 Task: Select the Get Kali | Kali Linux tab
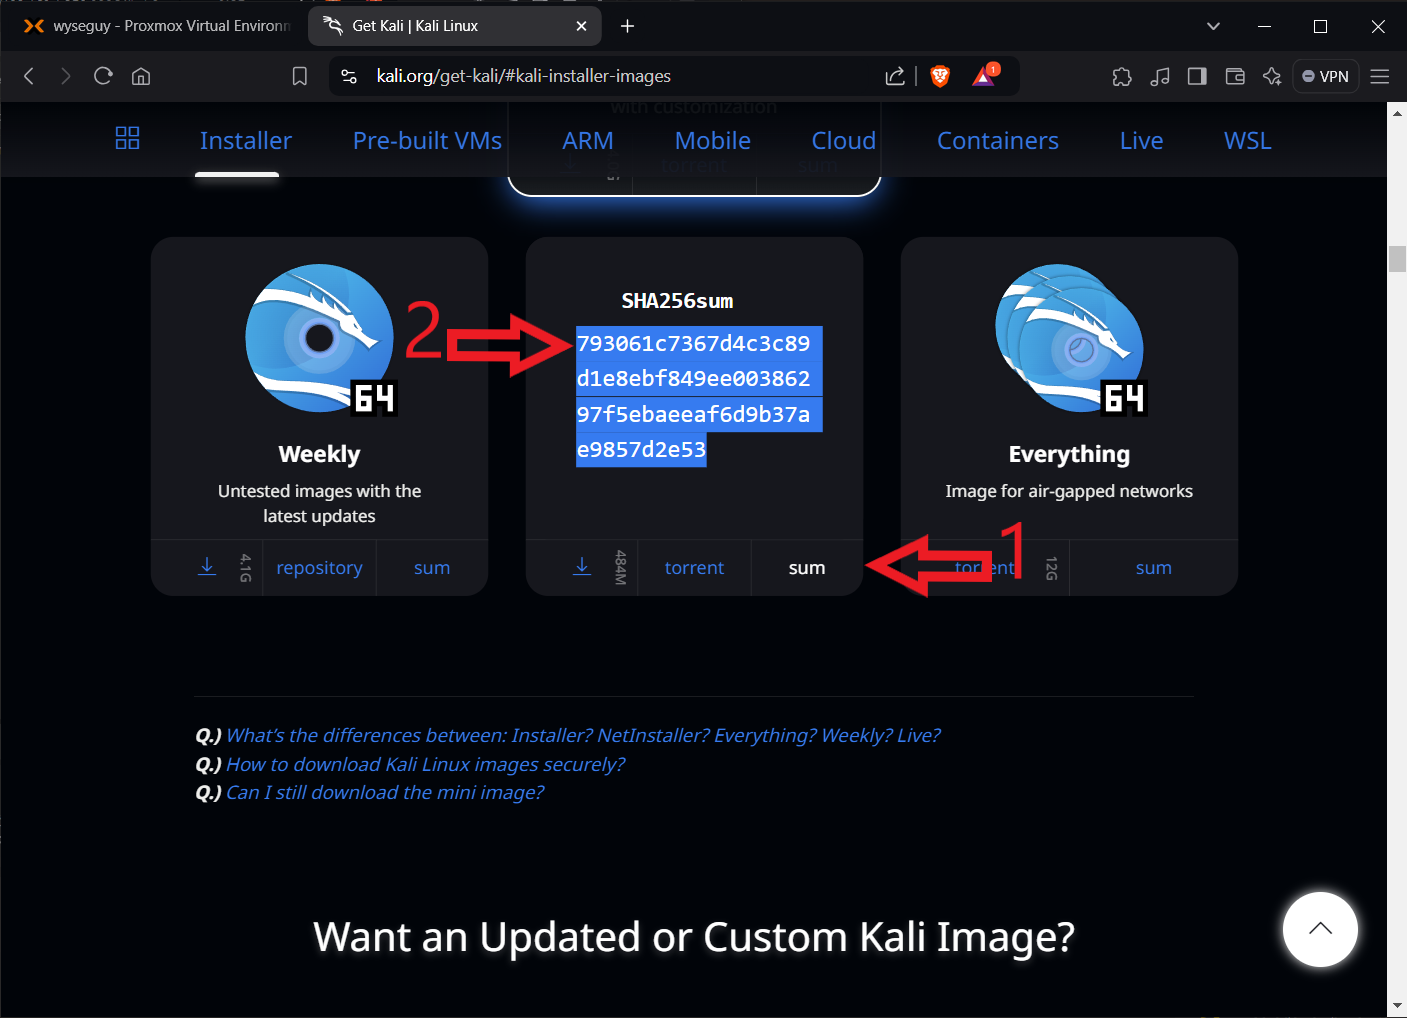click(455, 26)
